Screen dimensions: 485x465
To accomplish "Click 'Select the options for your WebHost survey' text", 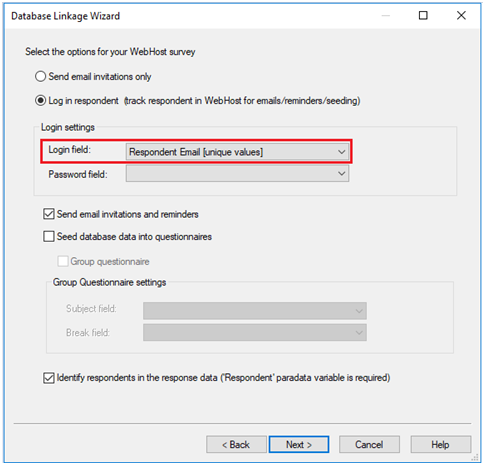I will click(x=110, y=52).
